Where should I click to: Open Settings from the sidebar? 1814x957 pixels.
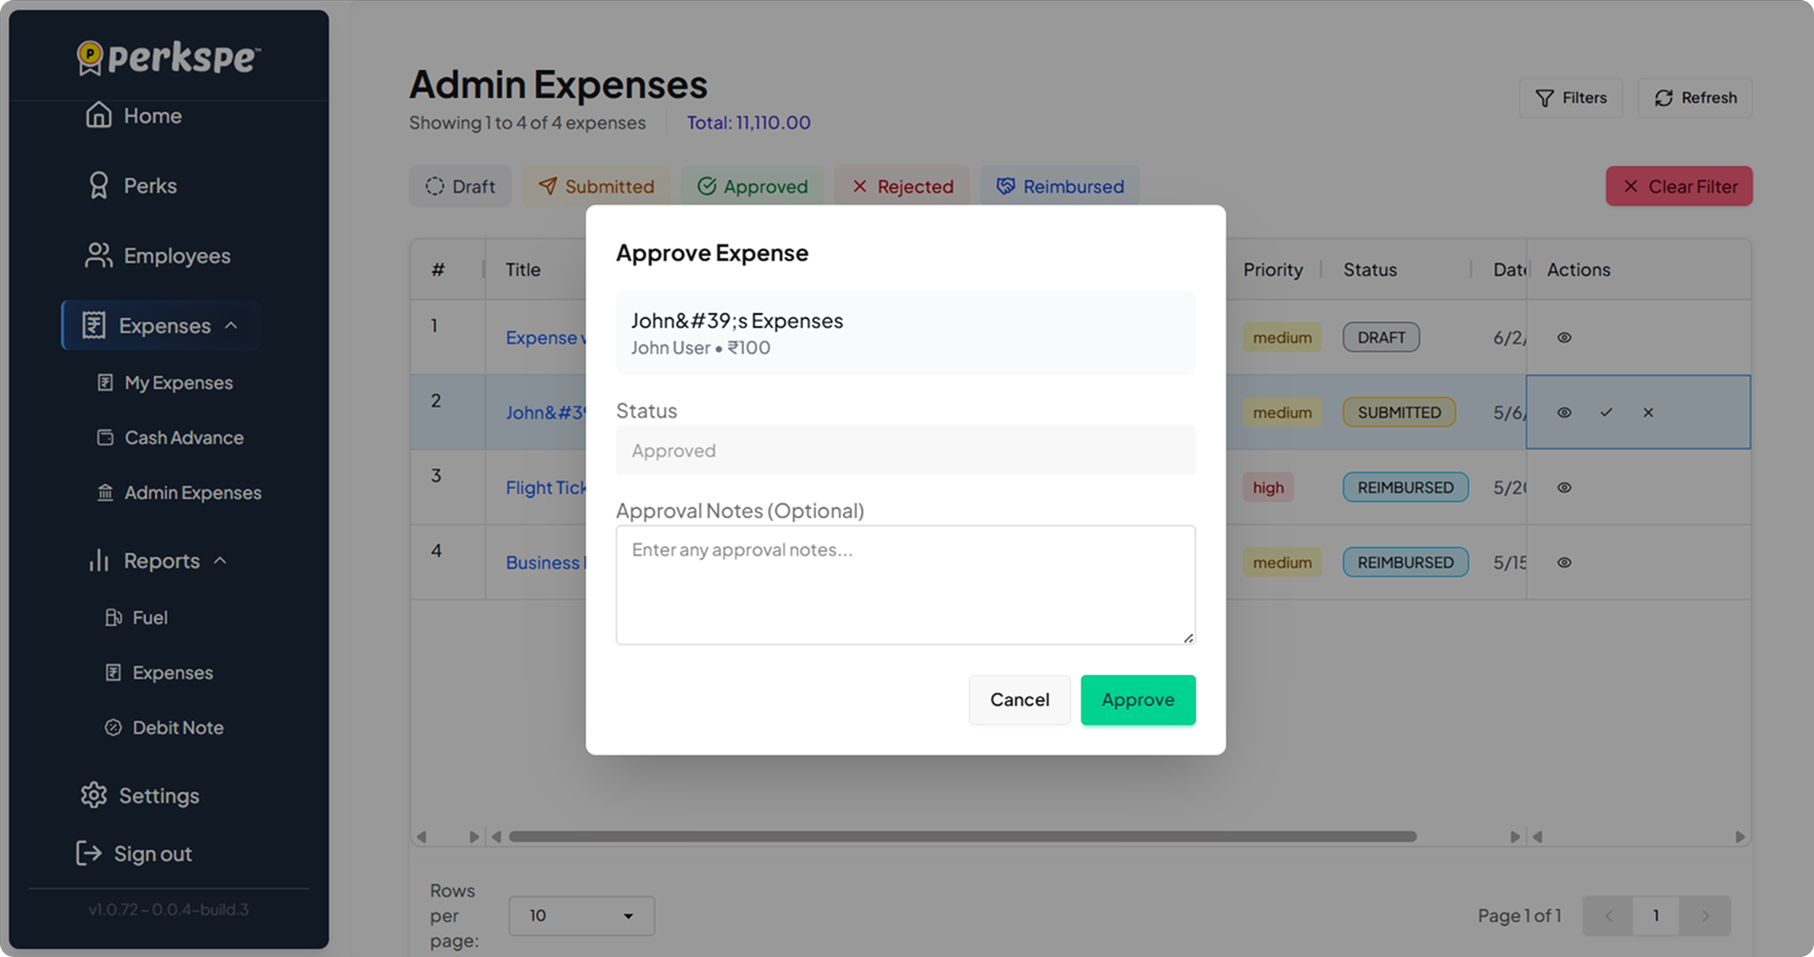point(140,796)
